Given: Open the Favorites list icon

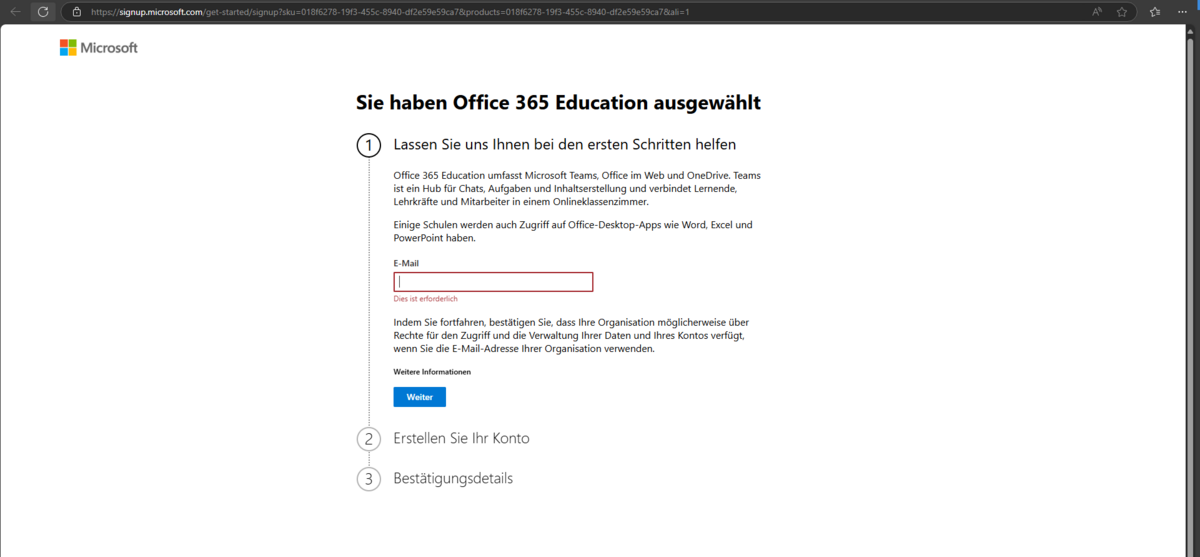Looking at the screenshot, I should pos(1155,12).
